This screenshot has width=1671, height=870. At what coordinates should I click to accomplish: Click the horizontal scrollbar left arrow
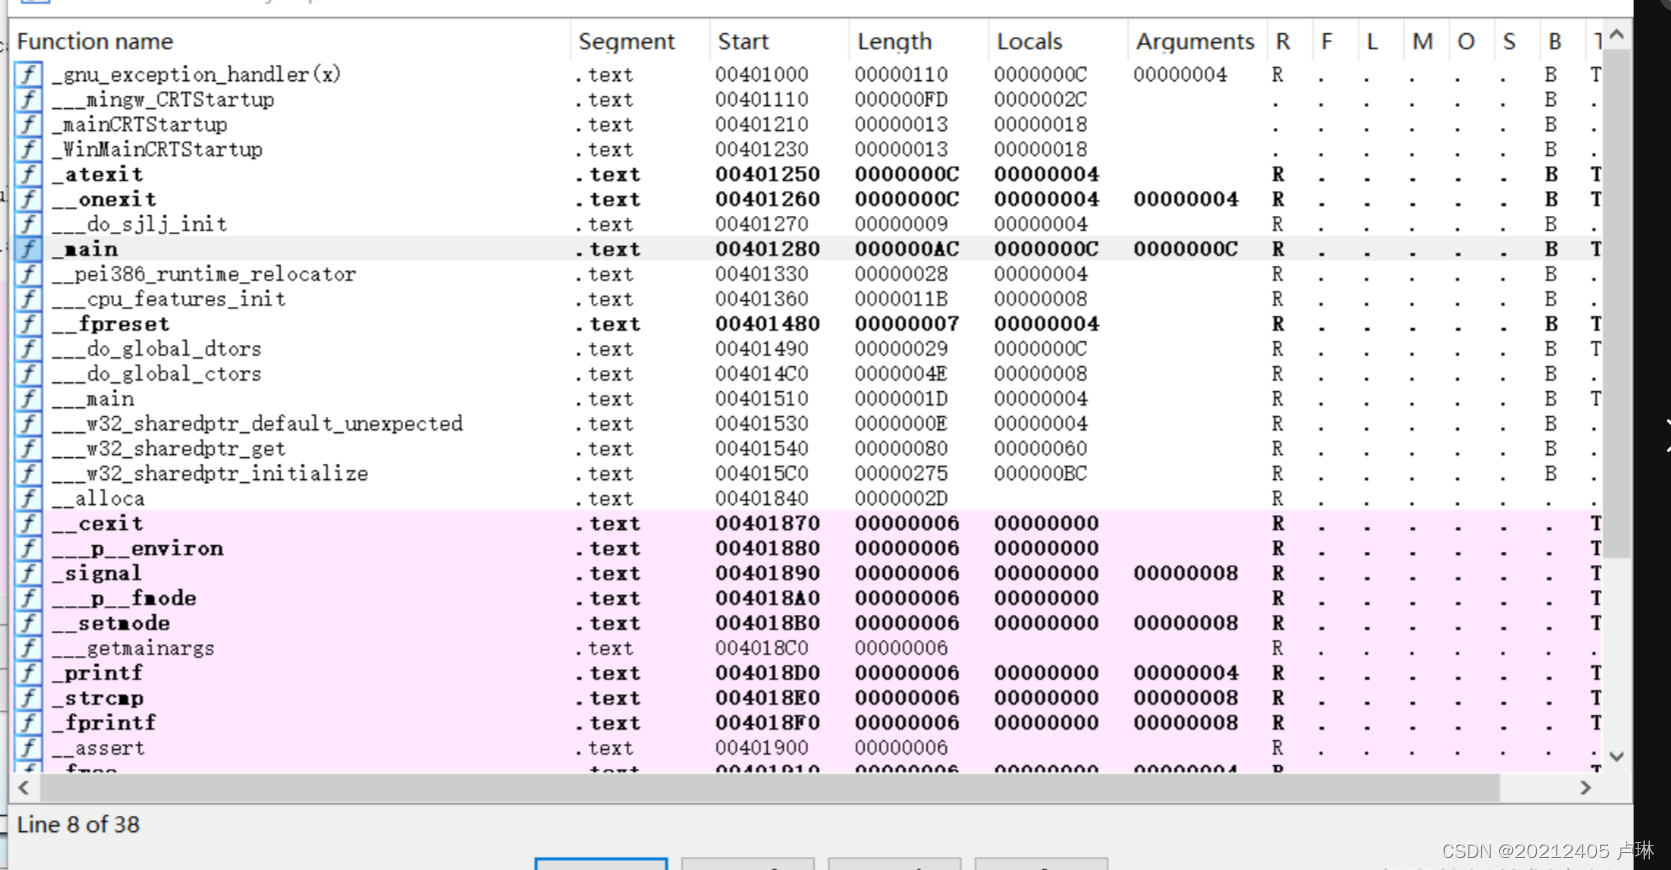24,788
